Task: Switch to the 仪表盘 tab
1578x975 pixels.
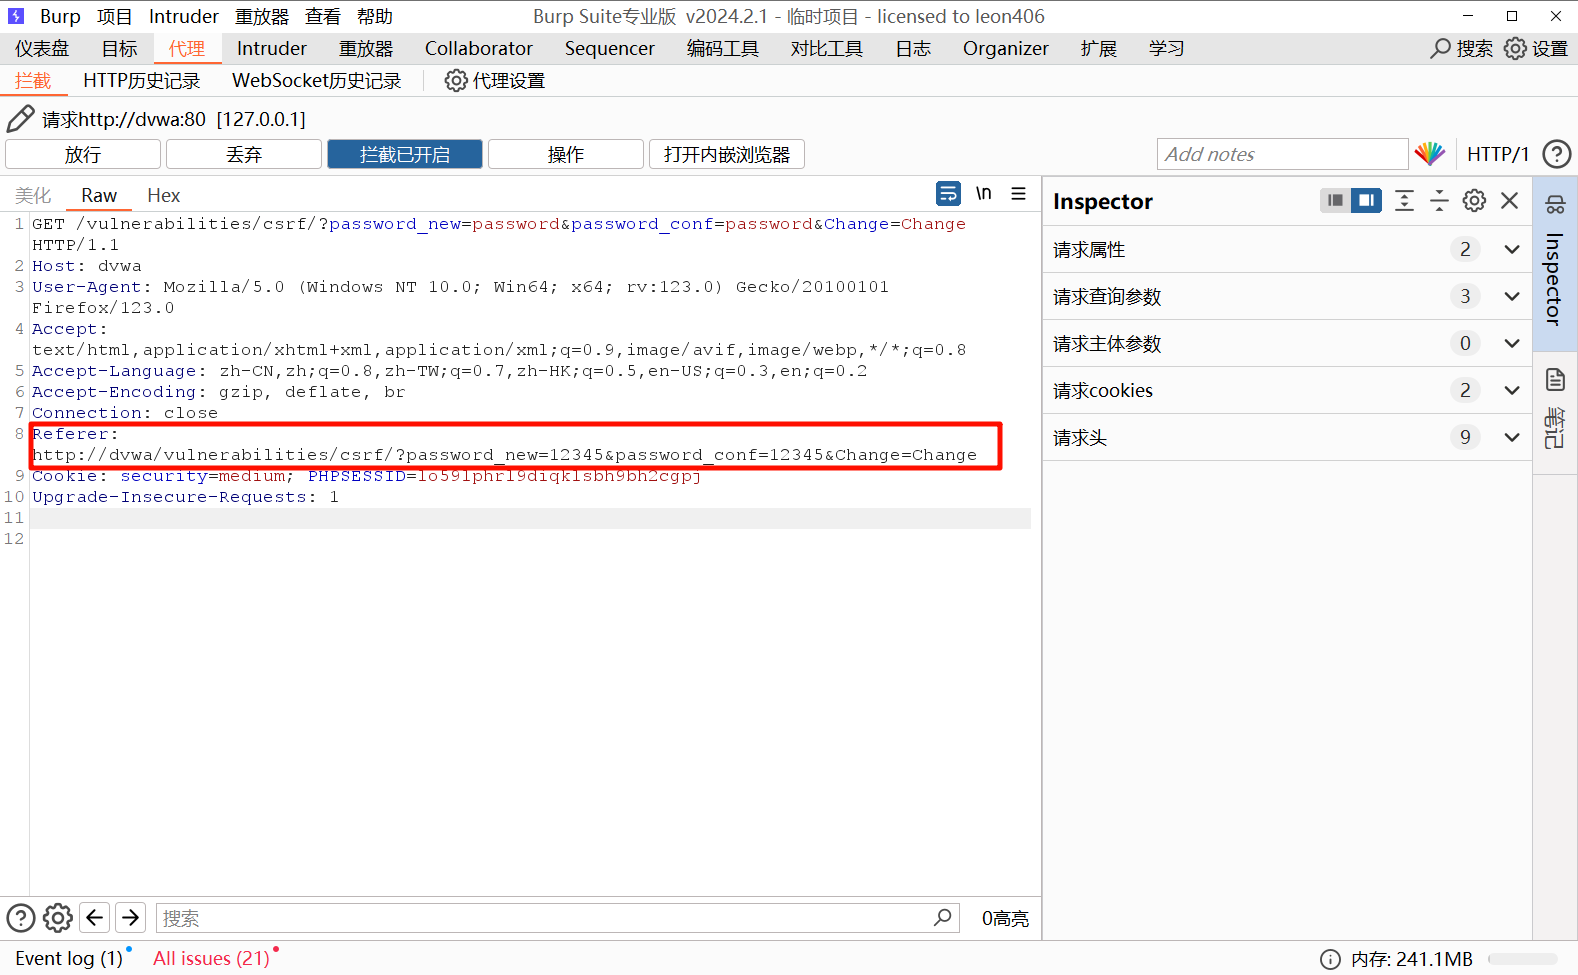Action: pos(42,48)
